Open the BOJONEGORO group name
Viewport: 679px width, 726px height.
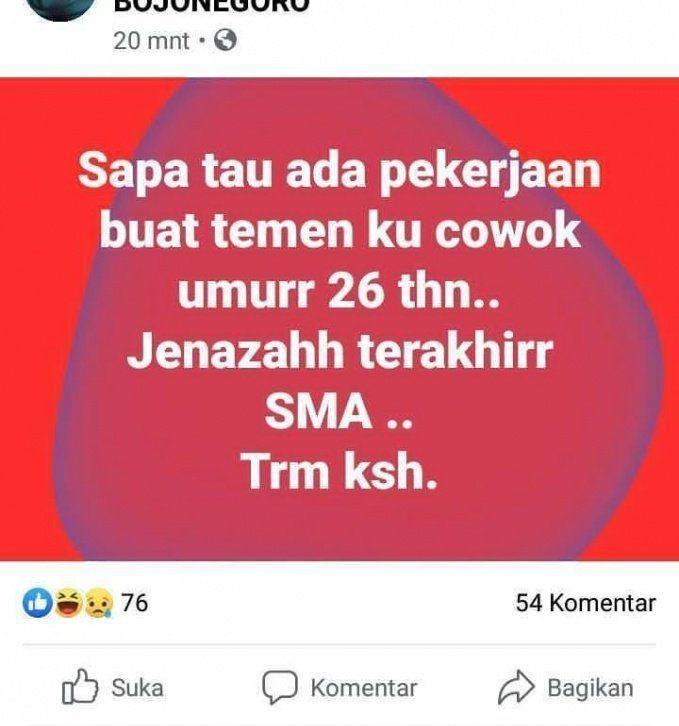click(211, 6)
